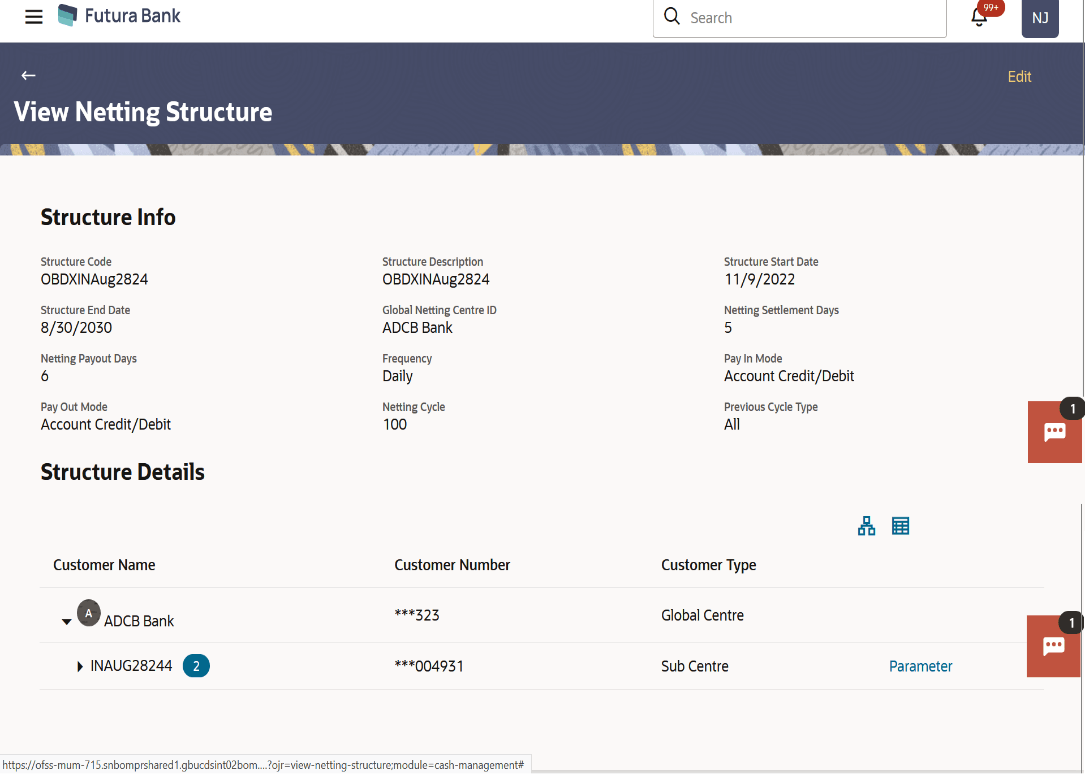1085x776 pixels.
Task: Click the Structure Info heading
Action: click(x=108, y=217)
